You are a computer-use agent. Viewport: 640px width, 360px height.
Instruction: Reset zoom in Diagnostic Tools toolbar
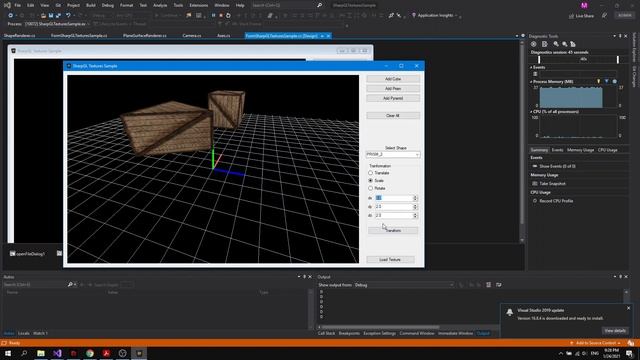click(573, 44)
